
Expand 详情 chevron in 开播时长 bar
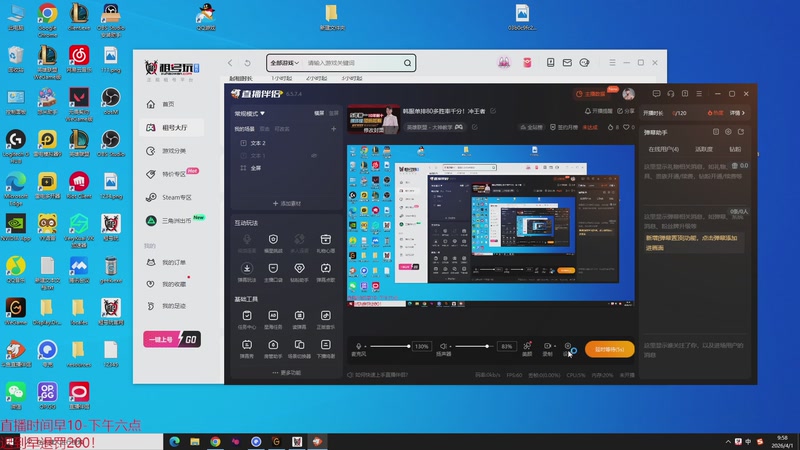(x=737, y=113)
